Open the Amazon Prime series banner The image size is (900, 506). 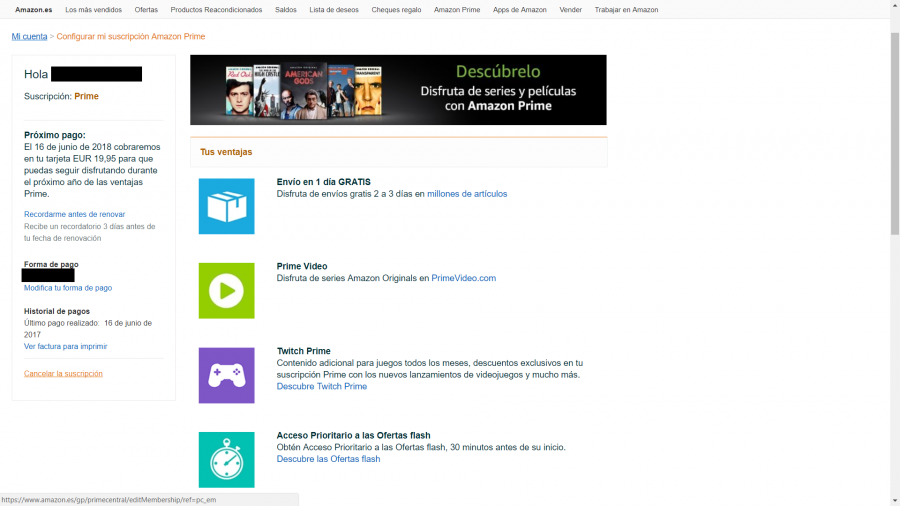click(x=398, y=90)
